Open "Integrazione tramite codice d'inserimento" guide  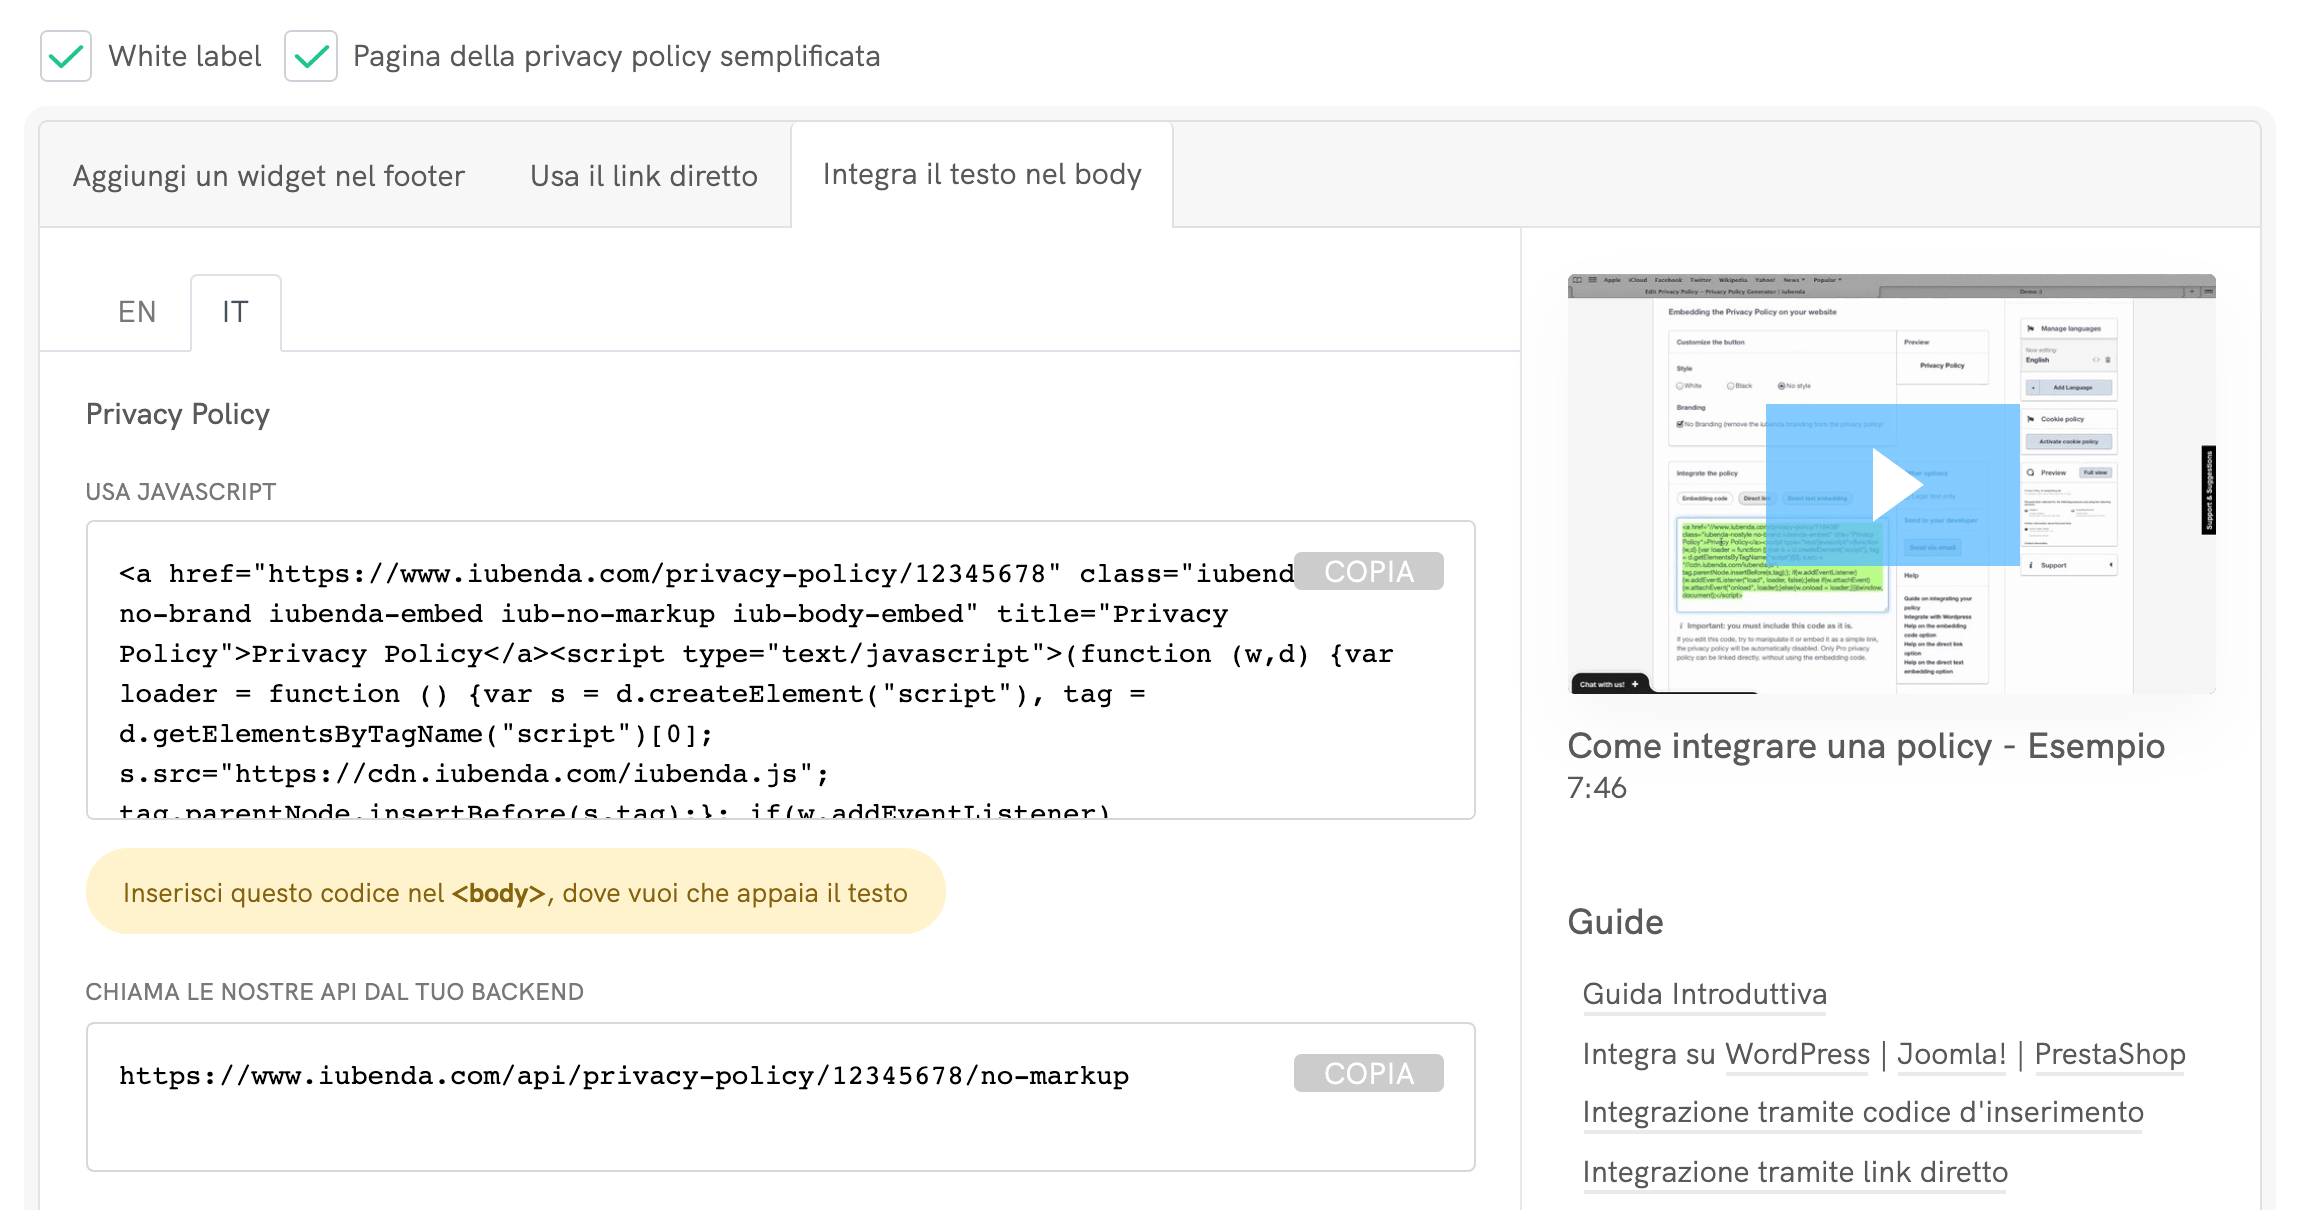(1862, 1112)
